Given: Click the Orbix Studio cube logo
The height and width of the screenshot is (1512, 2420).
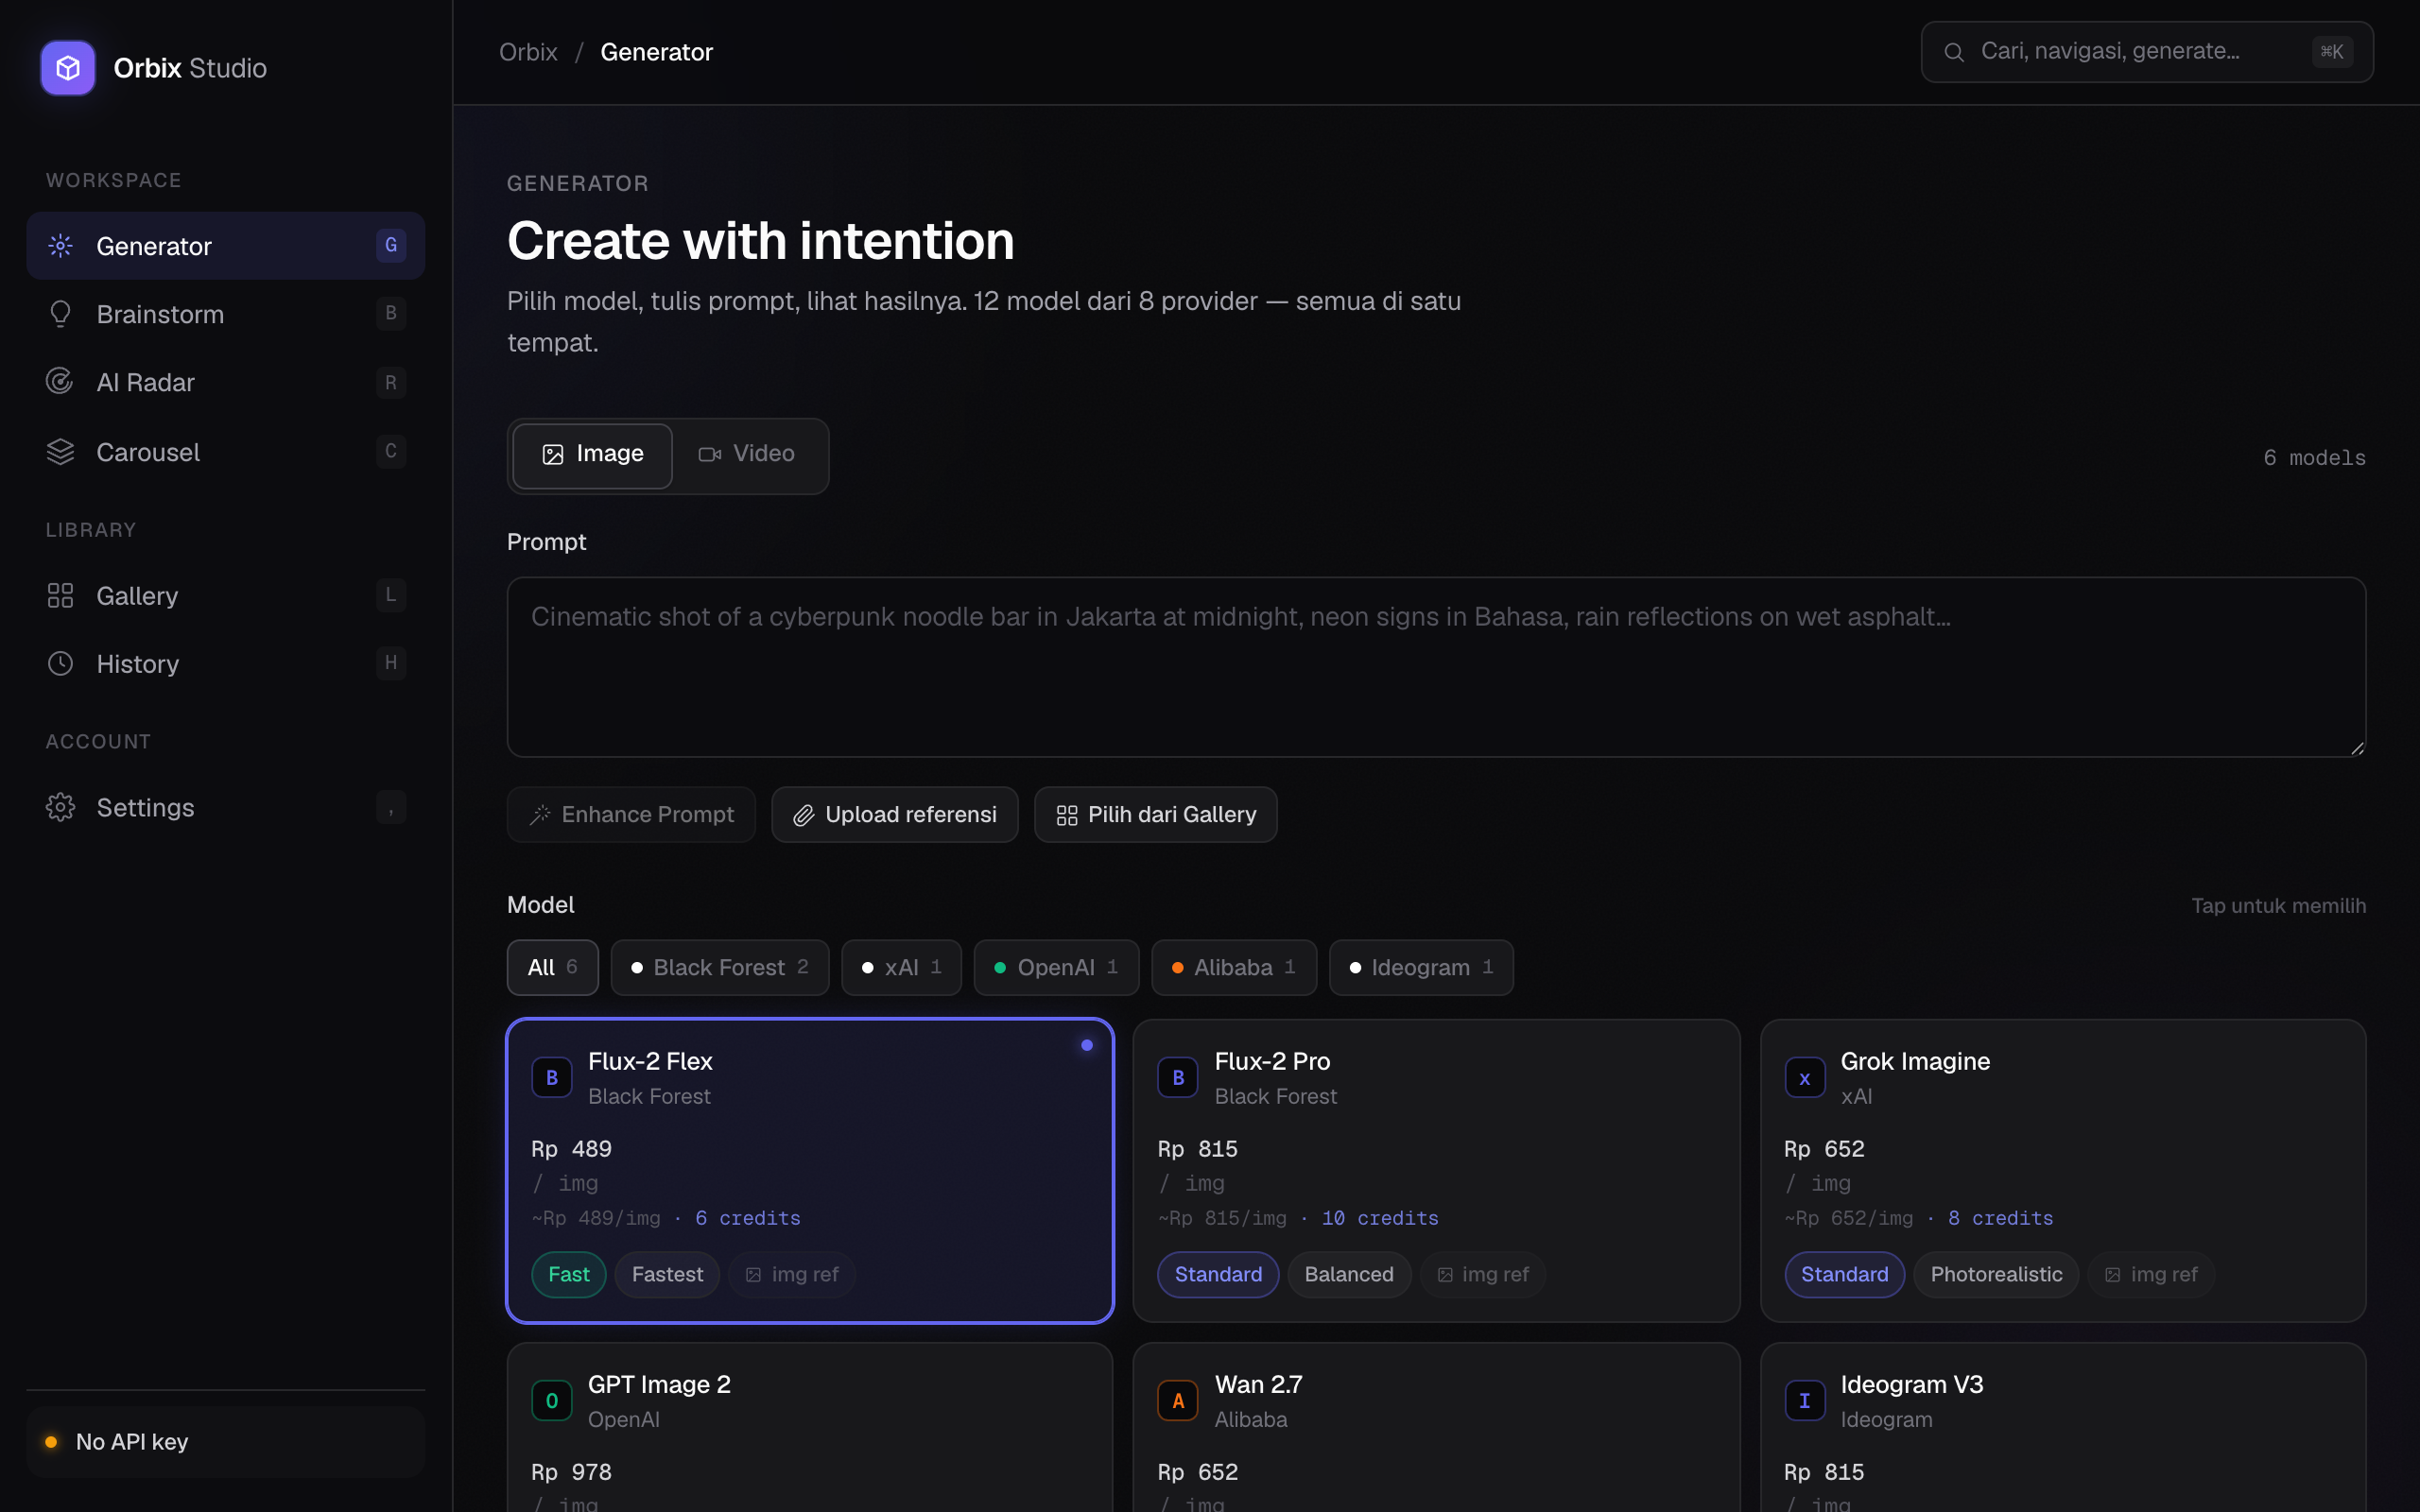Looking at the screenshot, I should (x=67, y=68).
